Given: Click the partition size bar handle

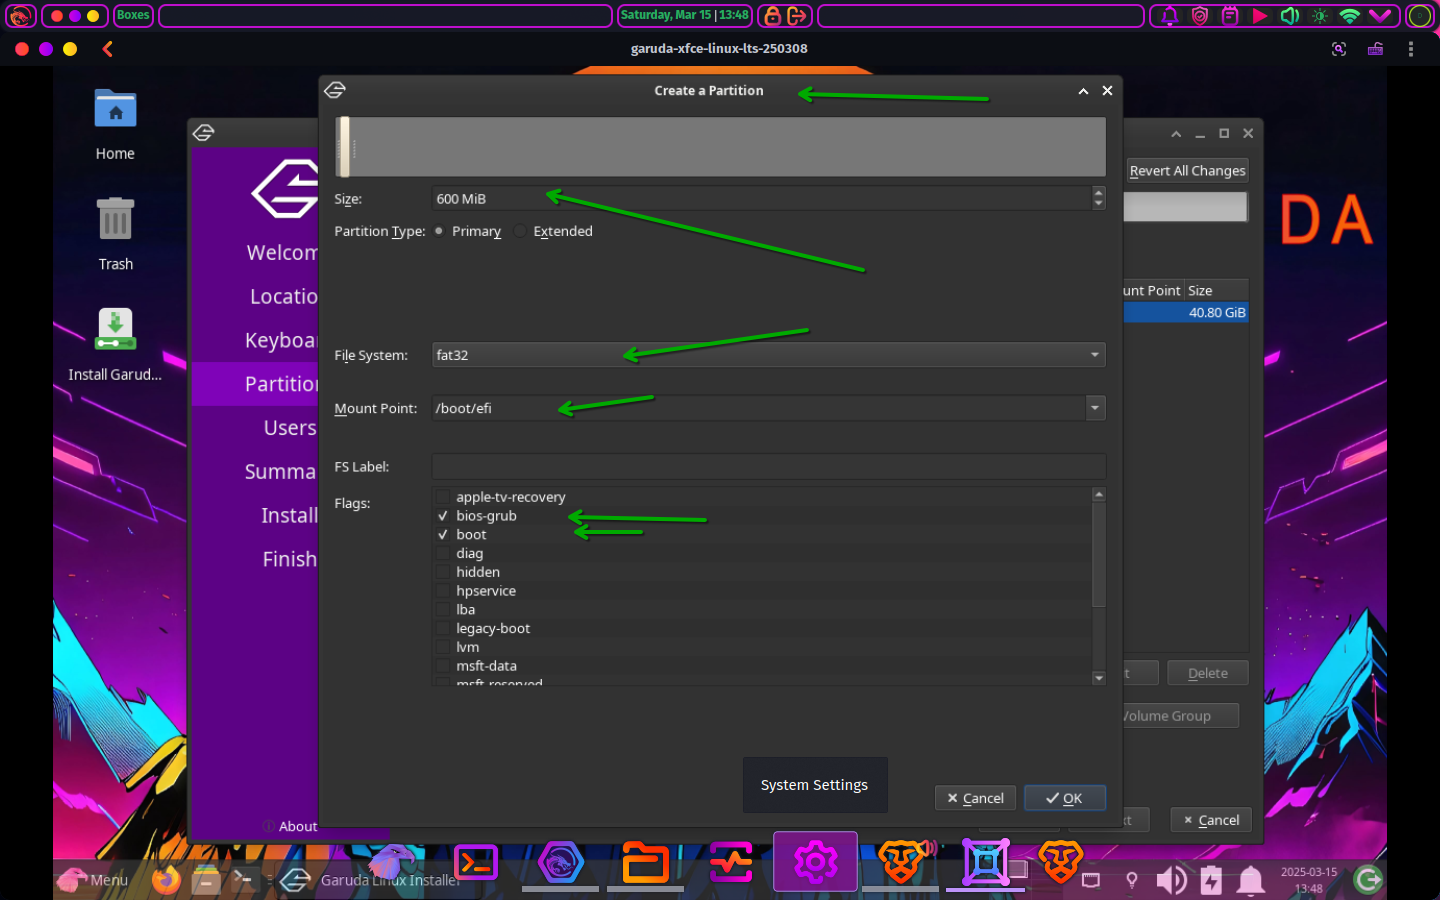Looking at the screenshot, I should click(x=344, y=147).
